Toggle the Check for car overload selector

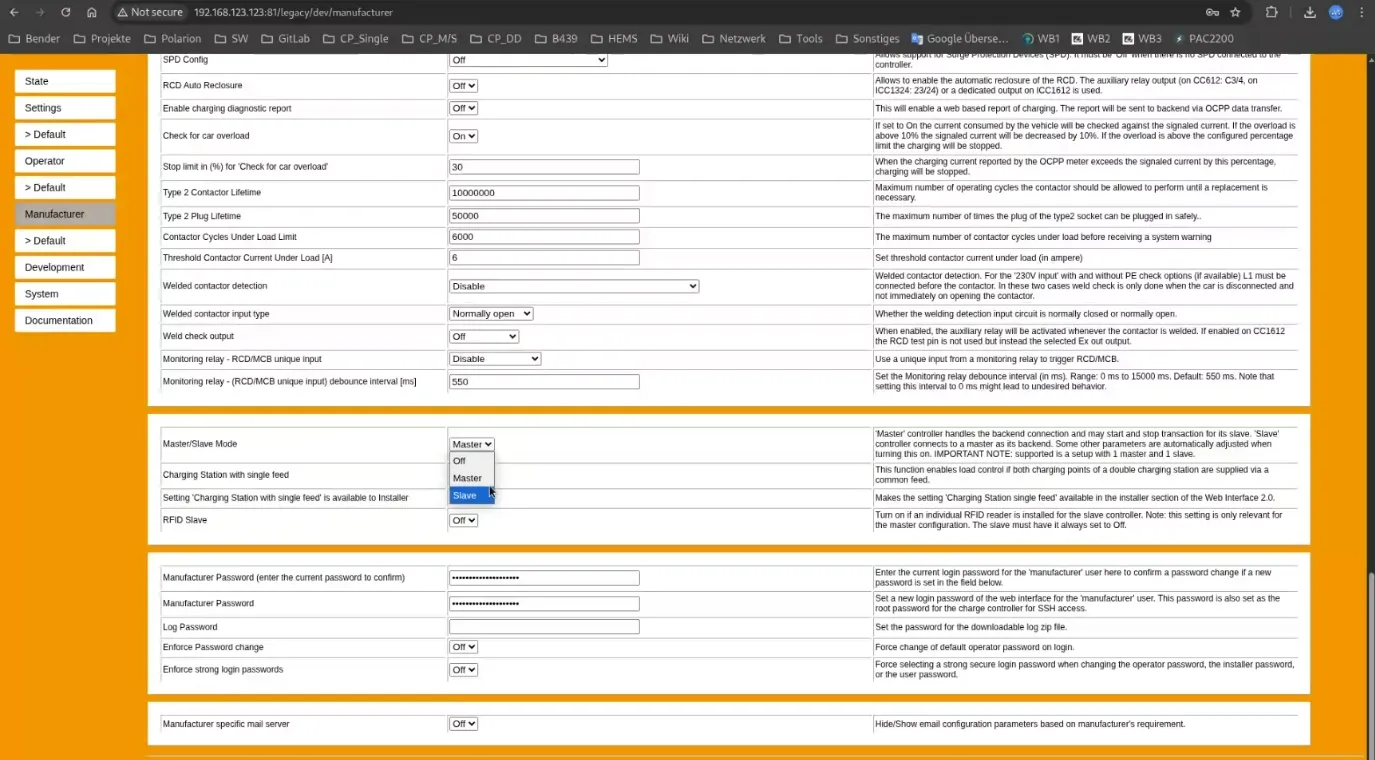click(x=463, y=136)
